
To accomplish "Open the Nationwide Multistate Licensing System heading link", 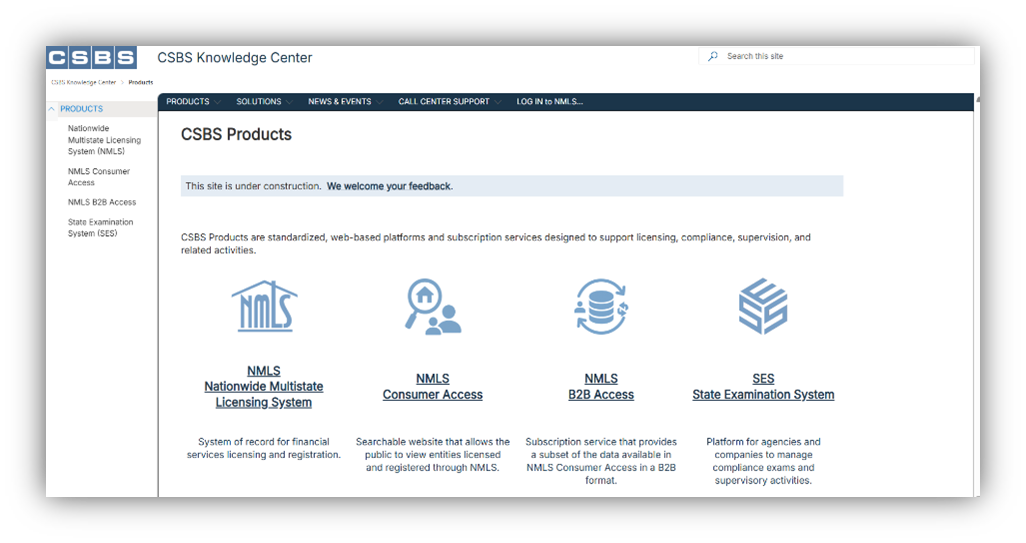I will tap(264, 387).
